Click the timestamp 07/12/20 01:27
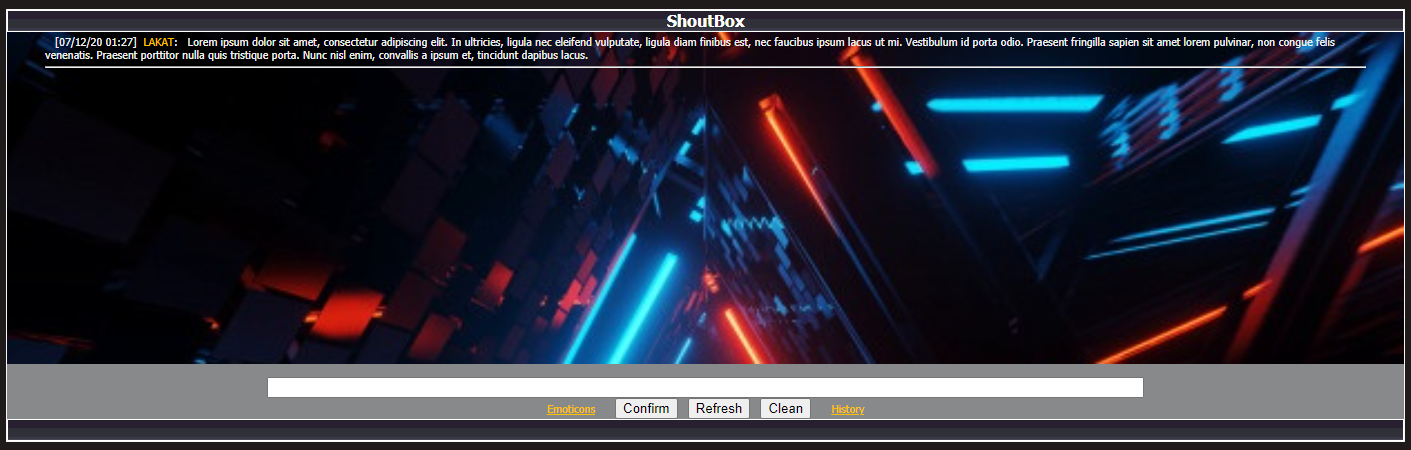 pos(96,42)
